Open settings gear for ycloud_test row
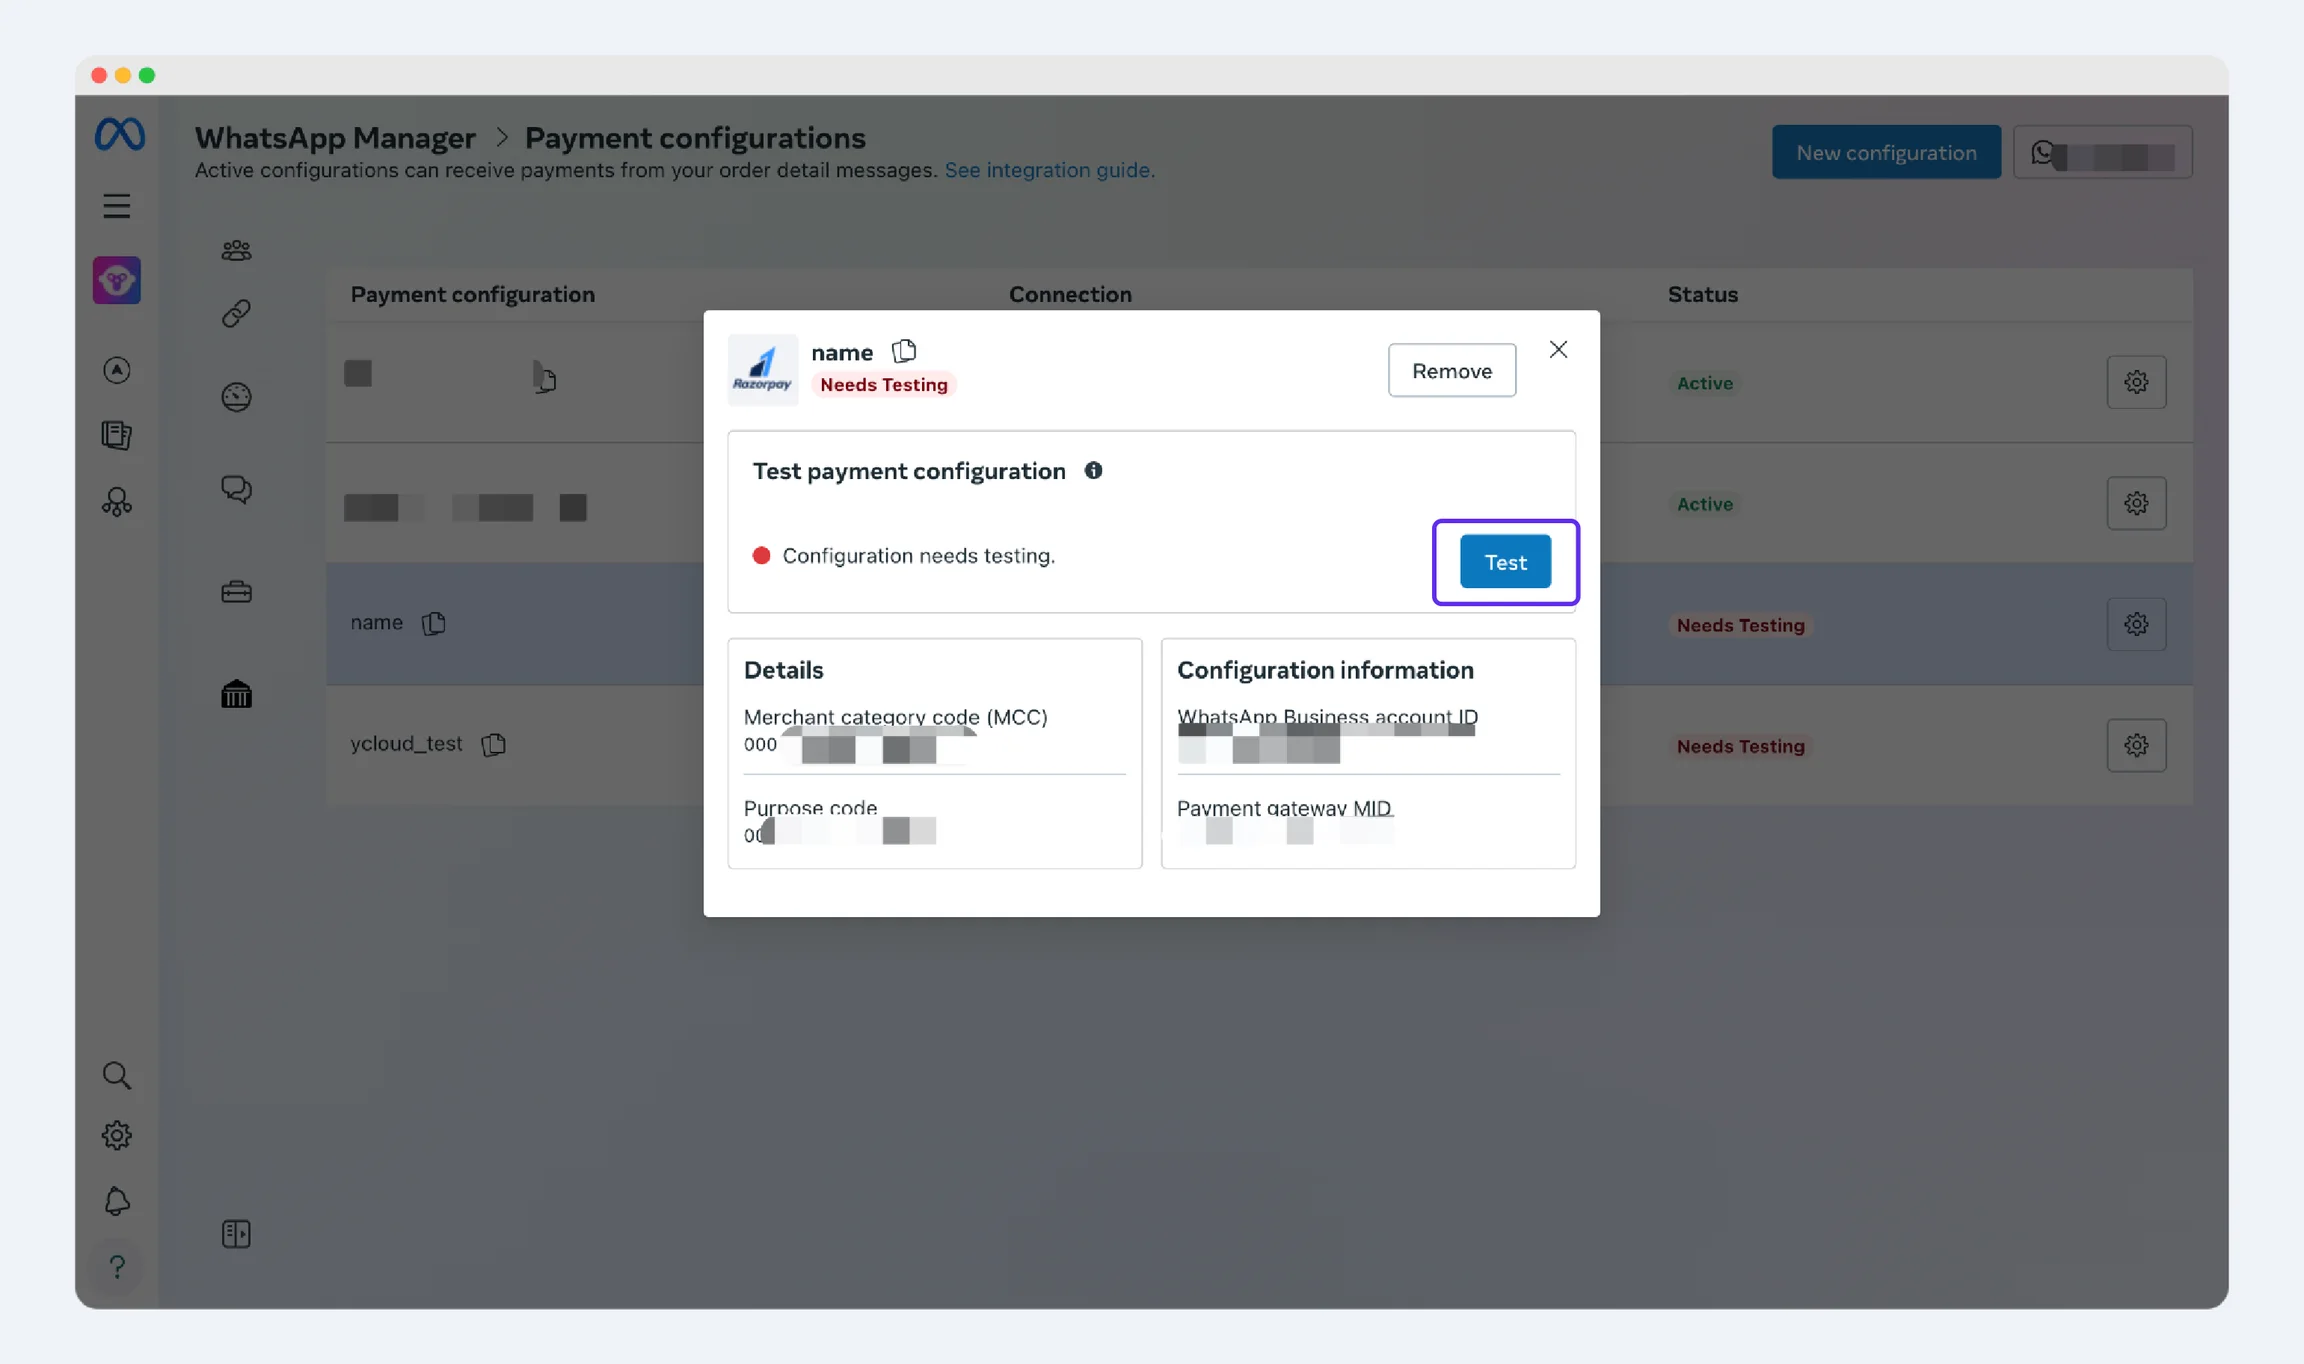The image size is (2304, 1364). [2136, 745]
